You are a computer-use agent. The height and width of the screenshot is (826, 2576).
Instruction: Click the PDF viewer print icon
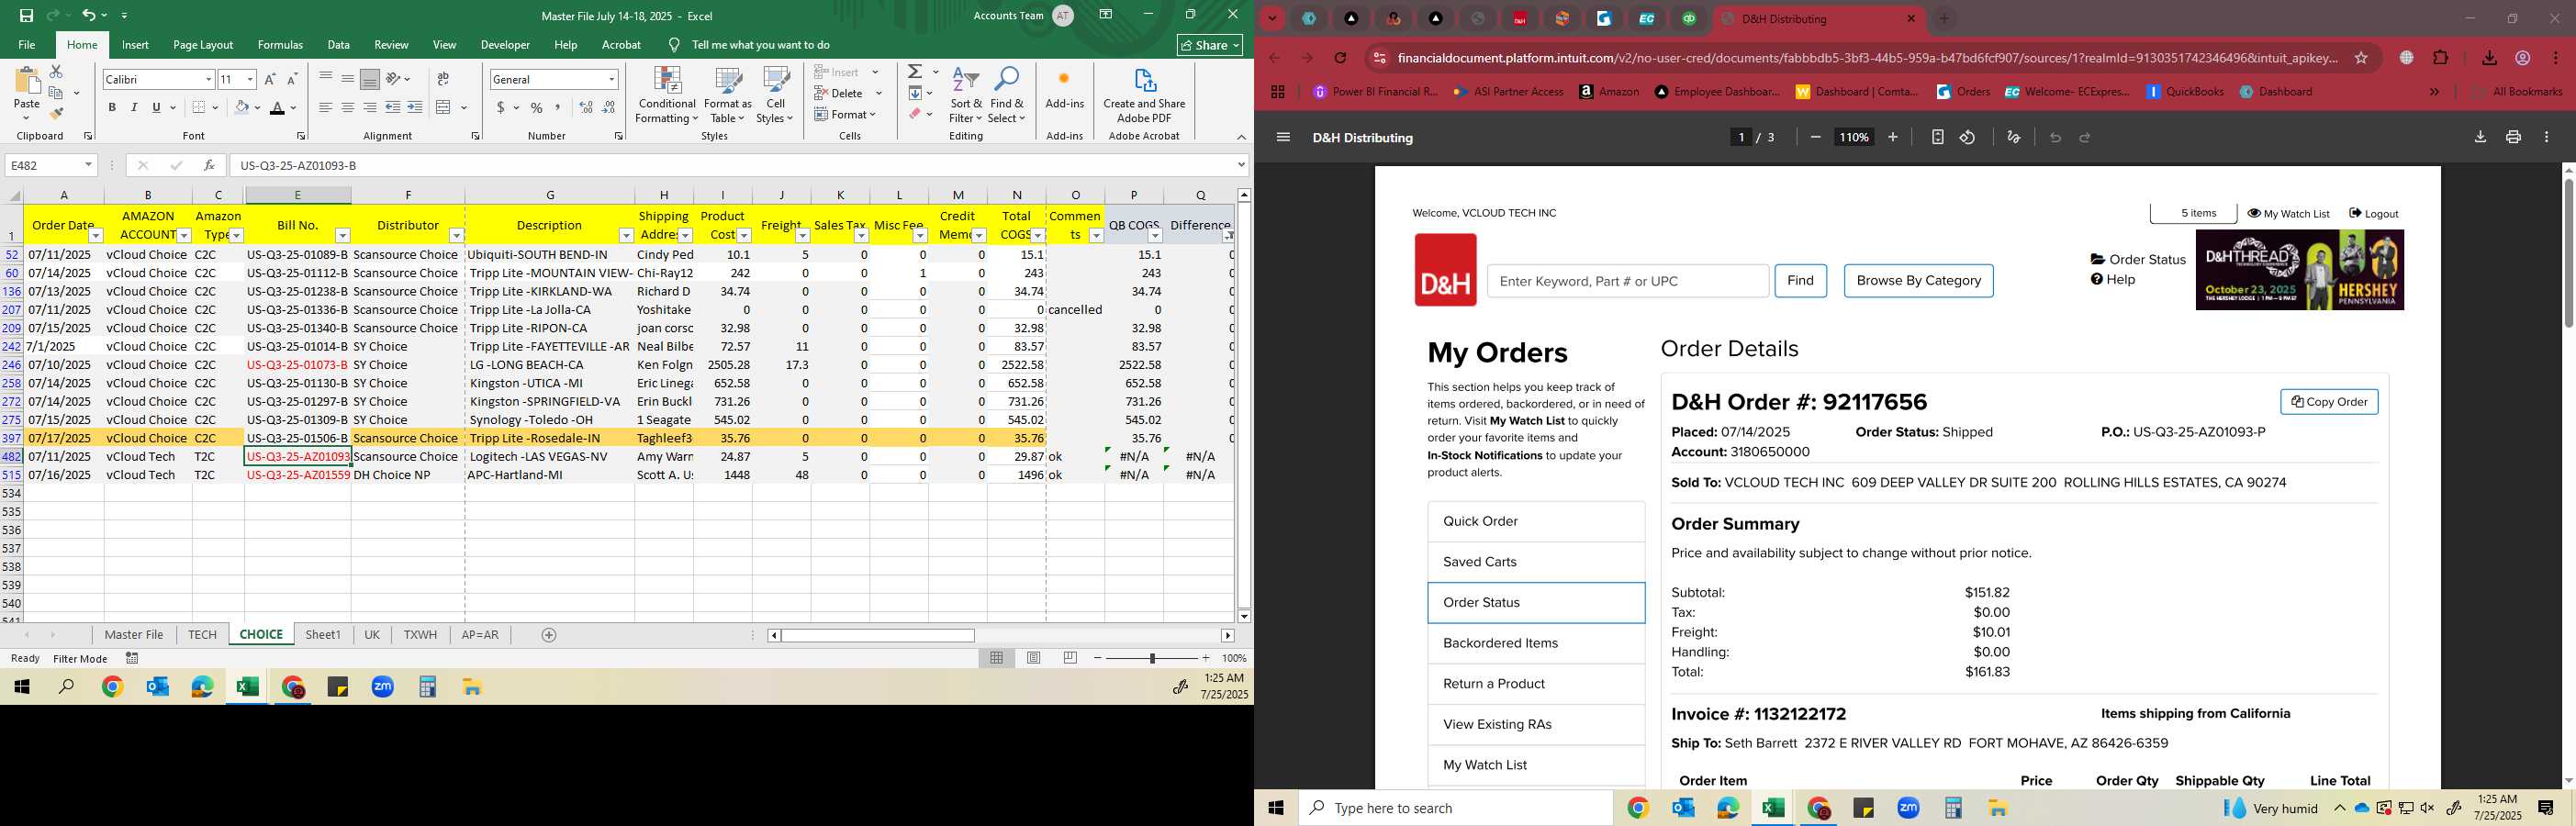pyautogui.click(x=2513, y=138)
